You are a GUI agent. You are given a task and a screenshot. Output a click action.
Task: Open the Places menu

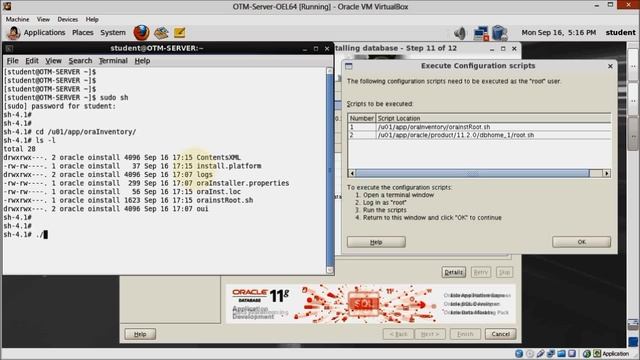[x=82, y=32]
